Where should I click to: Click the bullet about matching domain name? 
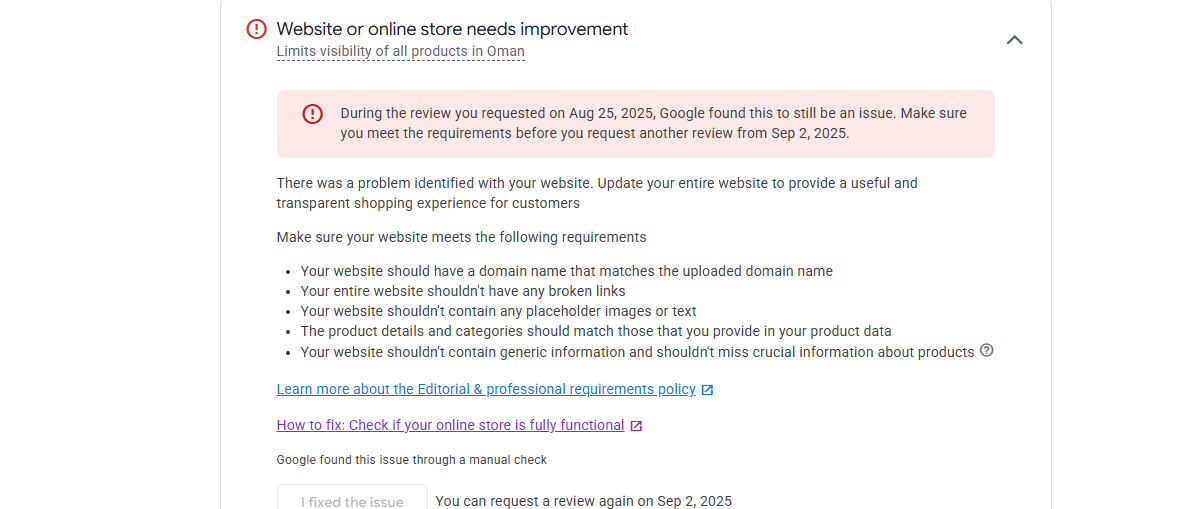pyautogui.click(x=567, y=271)
